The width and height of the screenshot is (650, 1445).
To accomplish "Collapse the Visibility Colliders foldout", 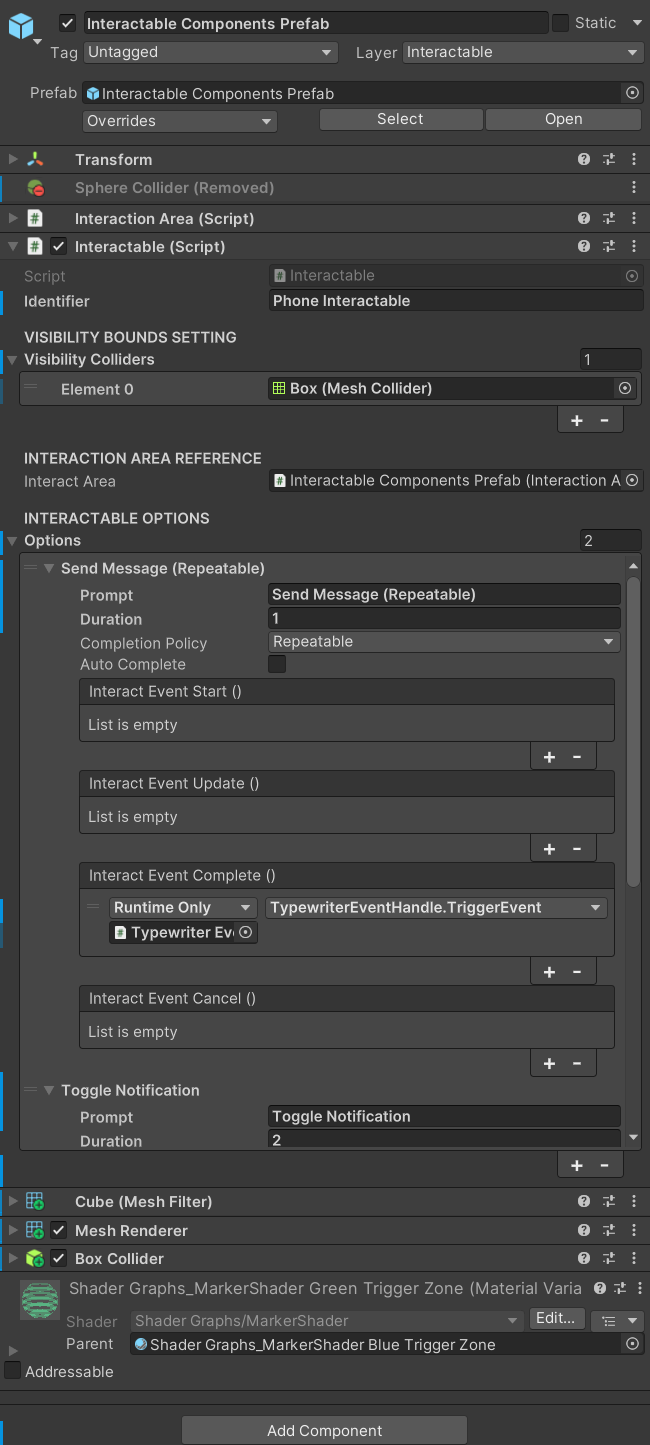I will pyautogui.click(x=12, y=359).
